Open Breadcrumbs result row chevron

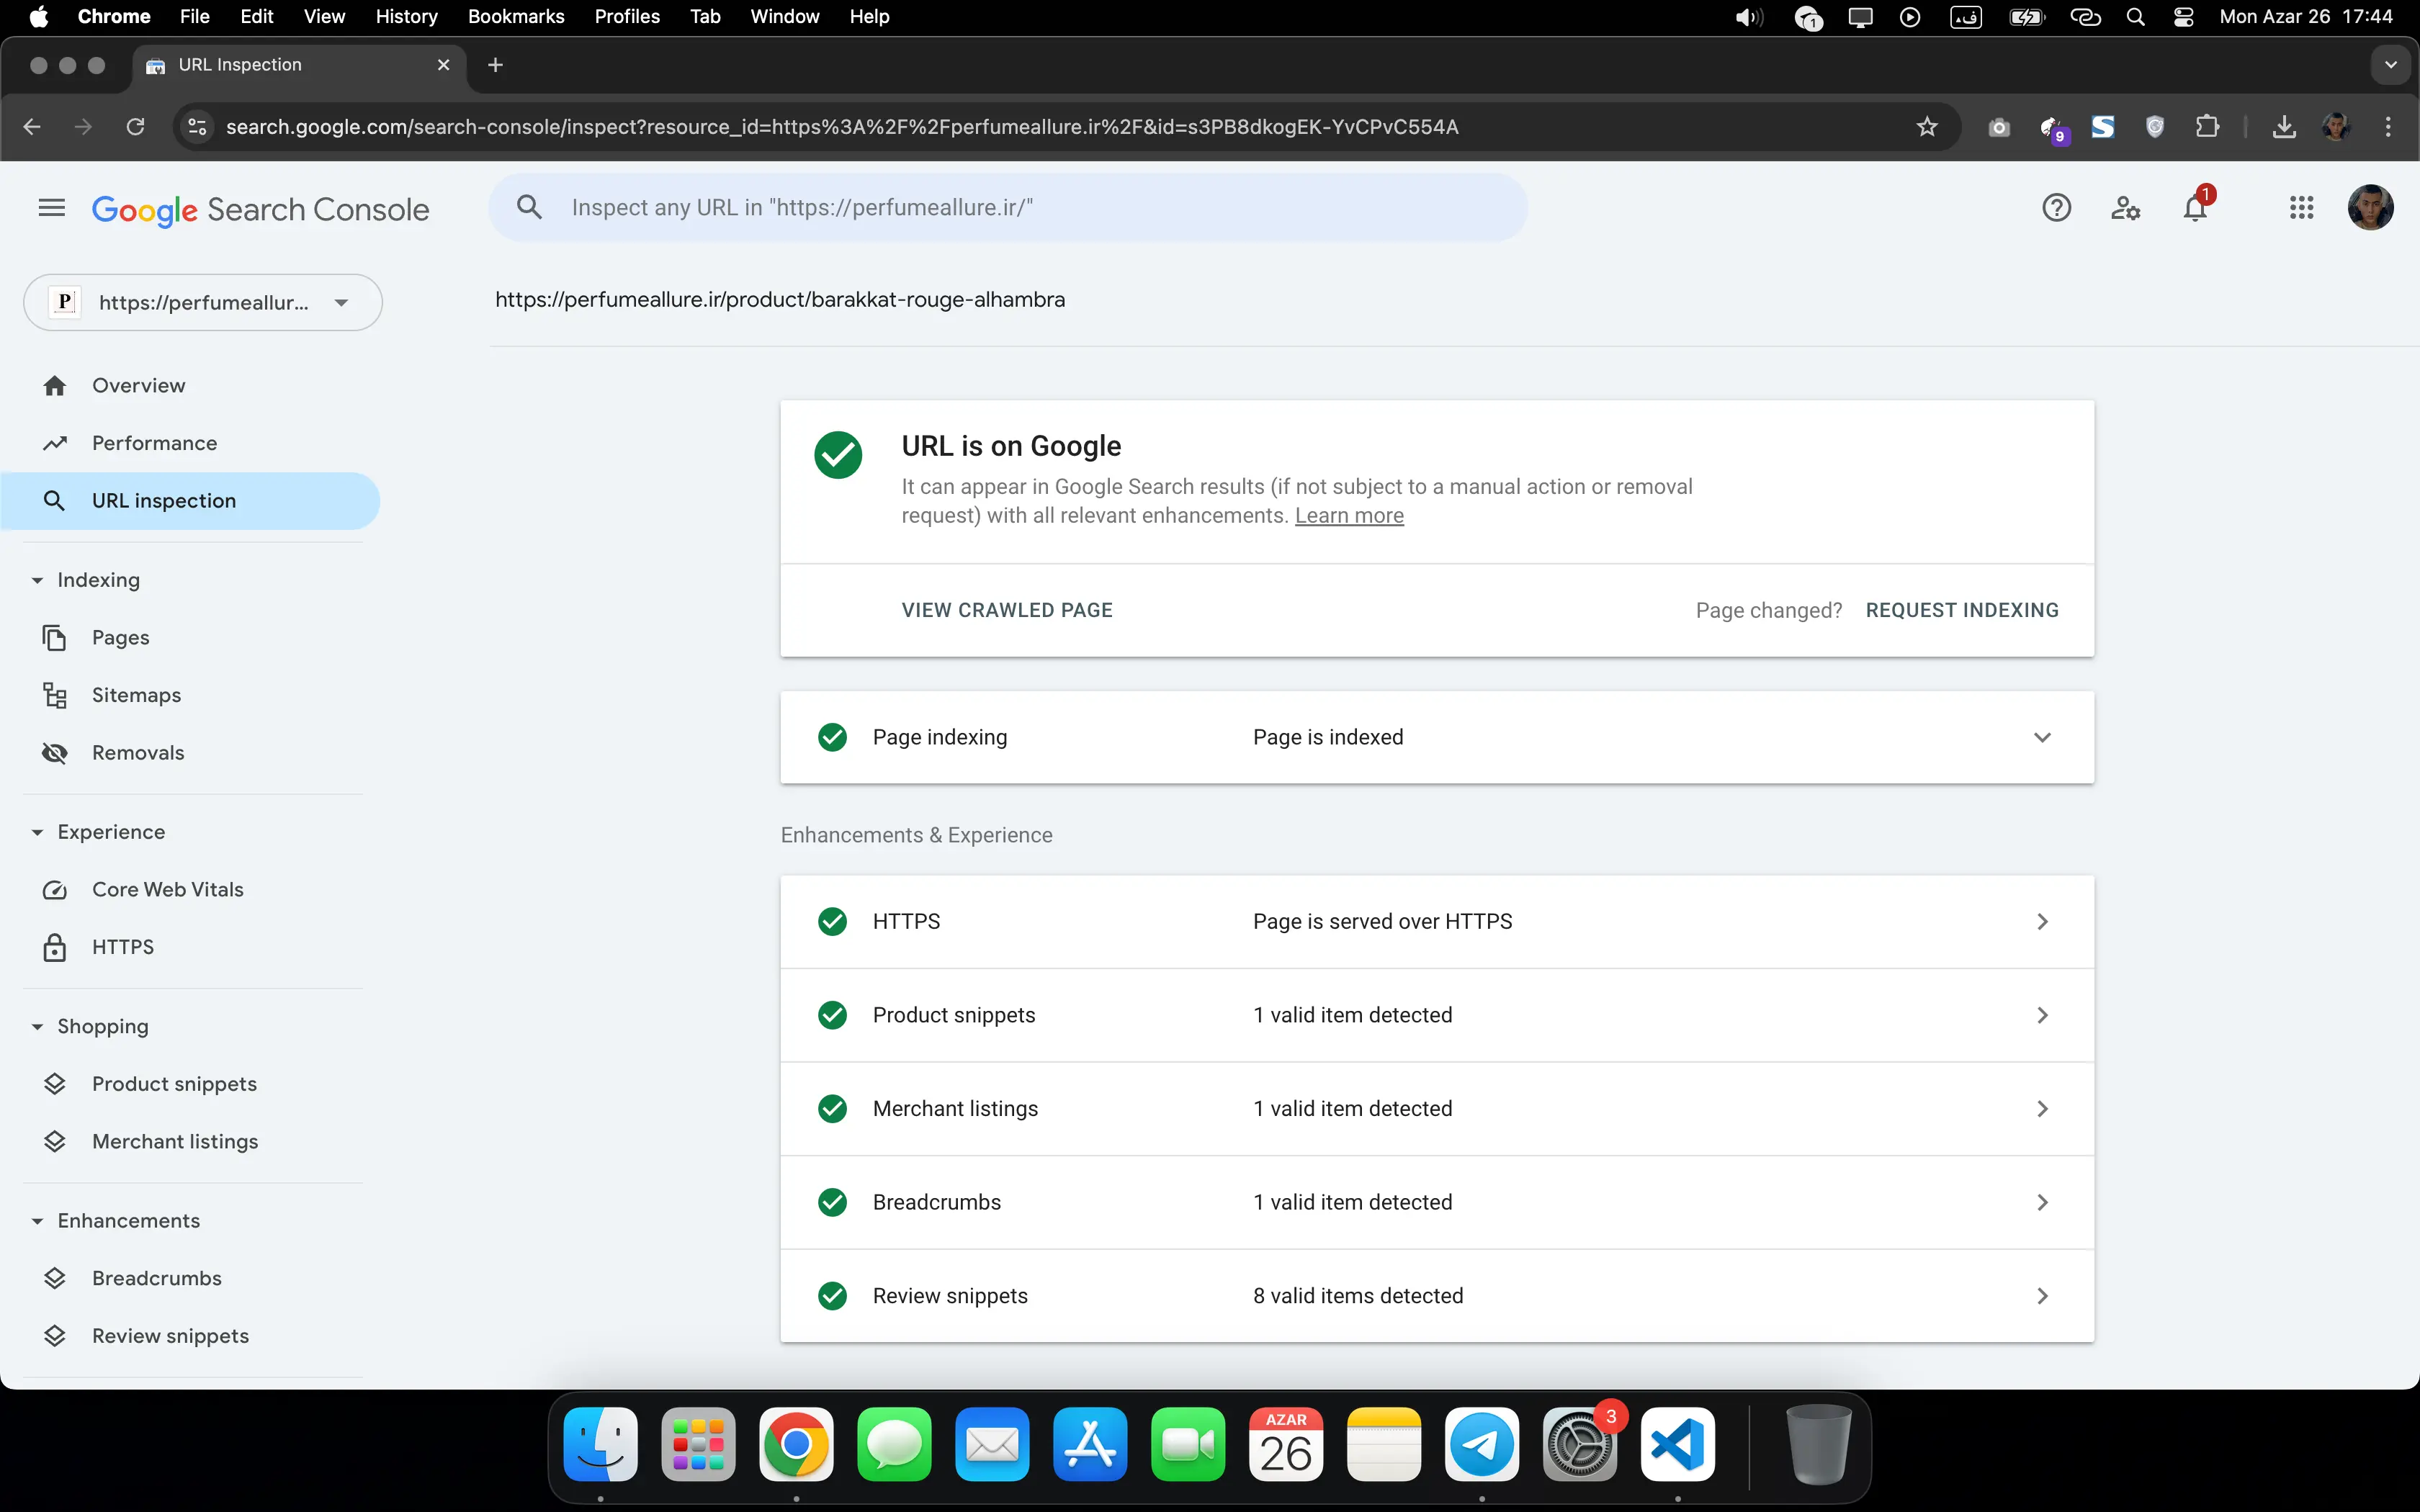[x=2042, y=1202]
